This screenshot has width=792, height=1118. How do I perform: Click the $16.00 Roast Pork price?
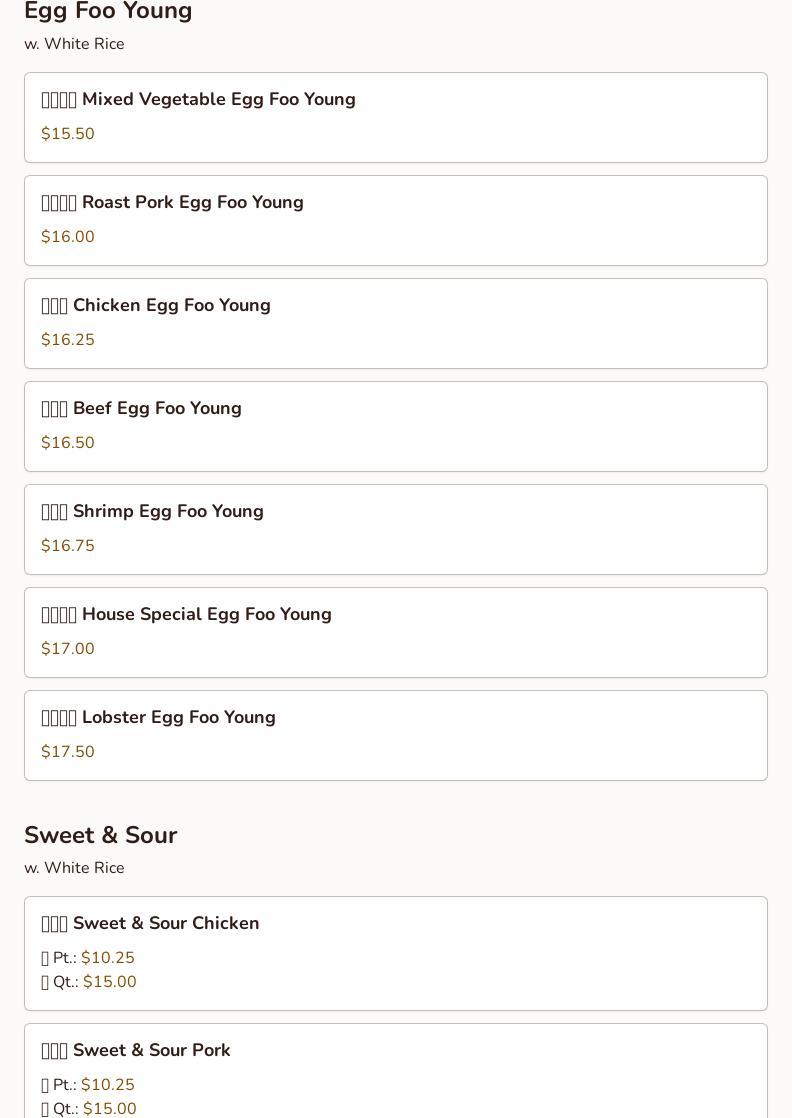[68, 237]
